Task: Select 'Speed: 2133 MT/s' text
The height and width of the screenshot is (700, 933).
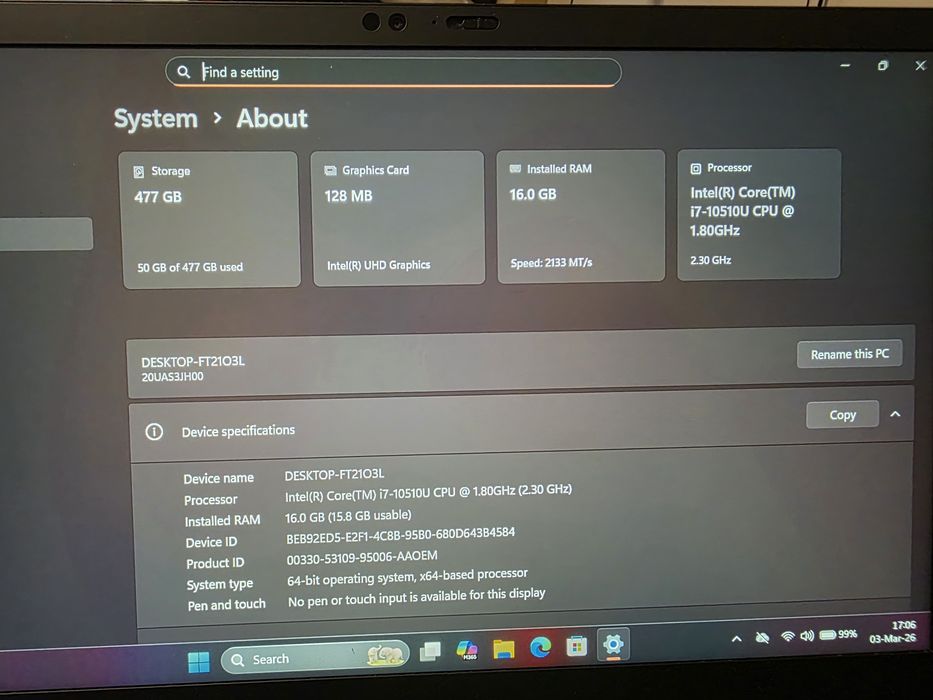Action: click(x=551, y=262)
